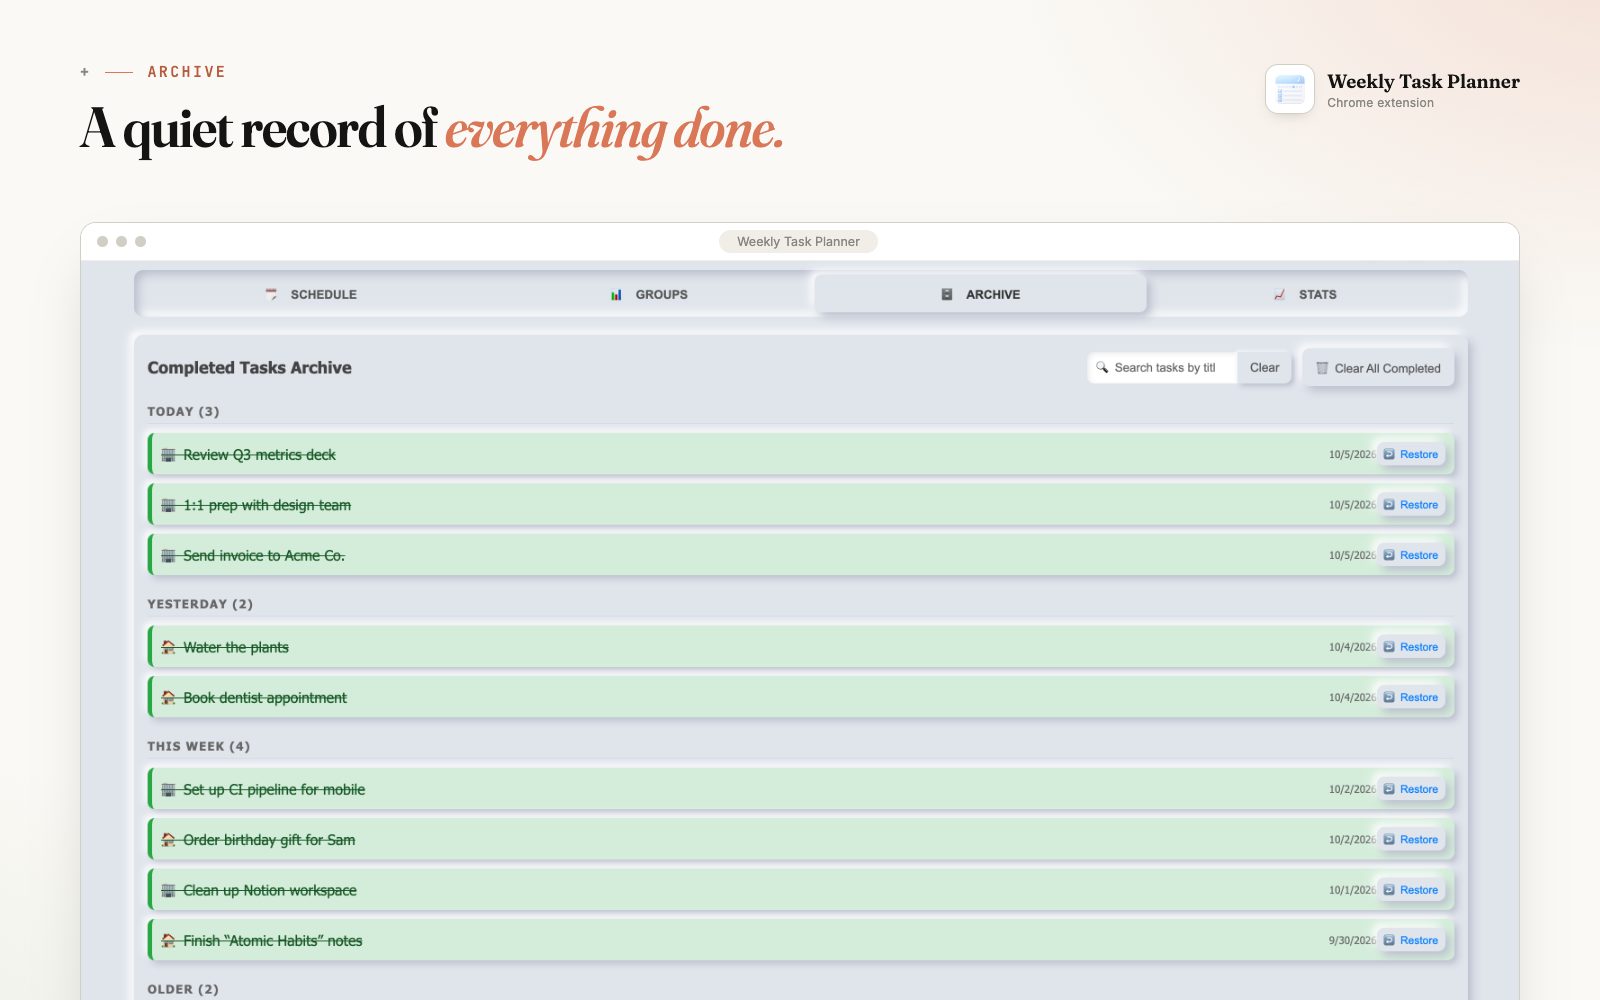Click the title text of the Finish Atomic Habits notes task
Viewport: 1600px width, 1000px height.
tap(273, 941)
